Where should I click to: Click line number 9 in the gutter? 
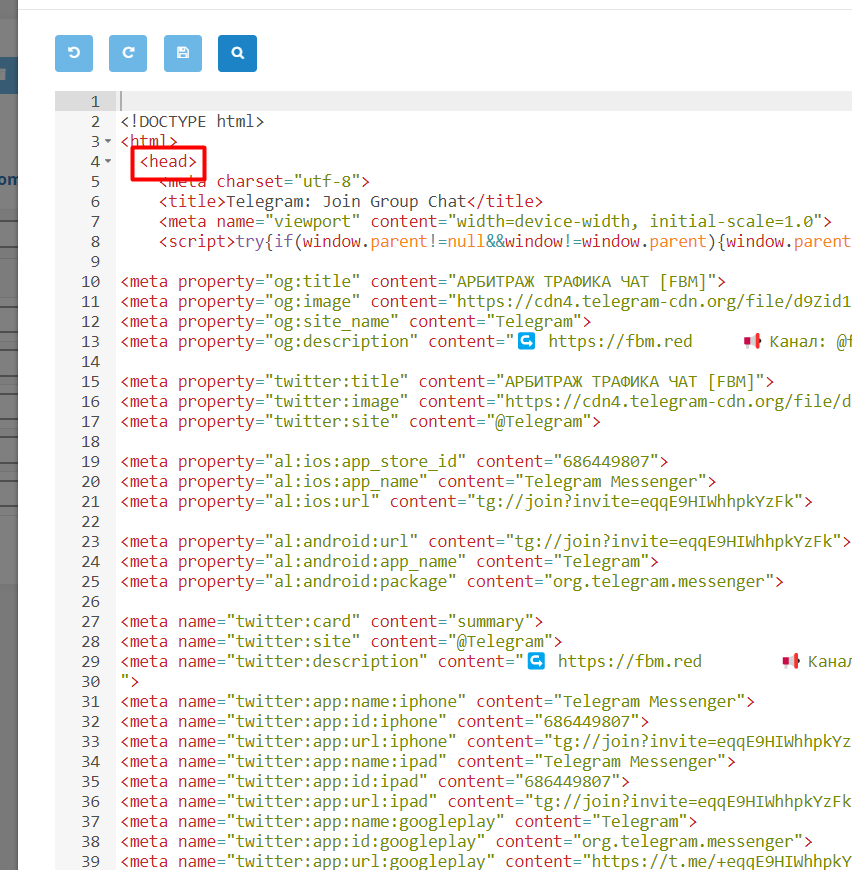[x=95, y=261]
